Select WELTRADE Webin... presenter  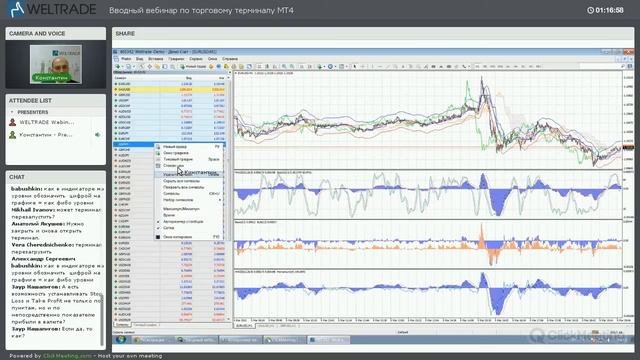(47, 122)
